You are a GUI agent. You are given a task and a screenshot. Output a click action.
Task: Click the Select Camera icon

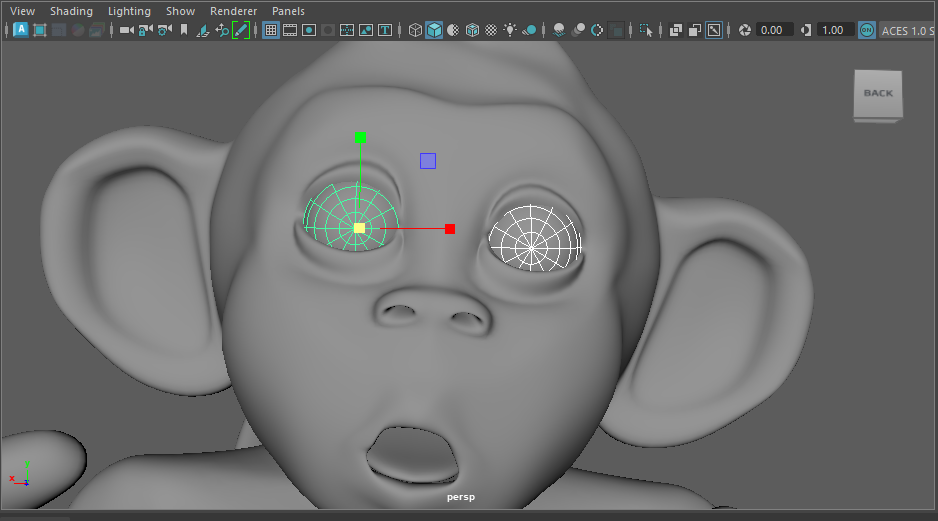pyautogui.click(x=126, y=30)
